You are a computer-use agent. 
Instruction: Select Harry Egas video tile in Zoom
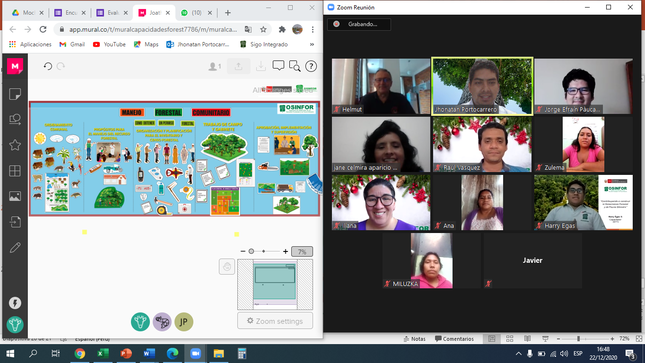coord(583,202)
